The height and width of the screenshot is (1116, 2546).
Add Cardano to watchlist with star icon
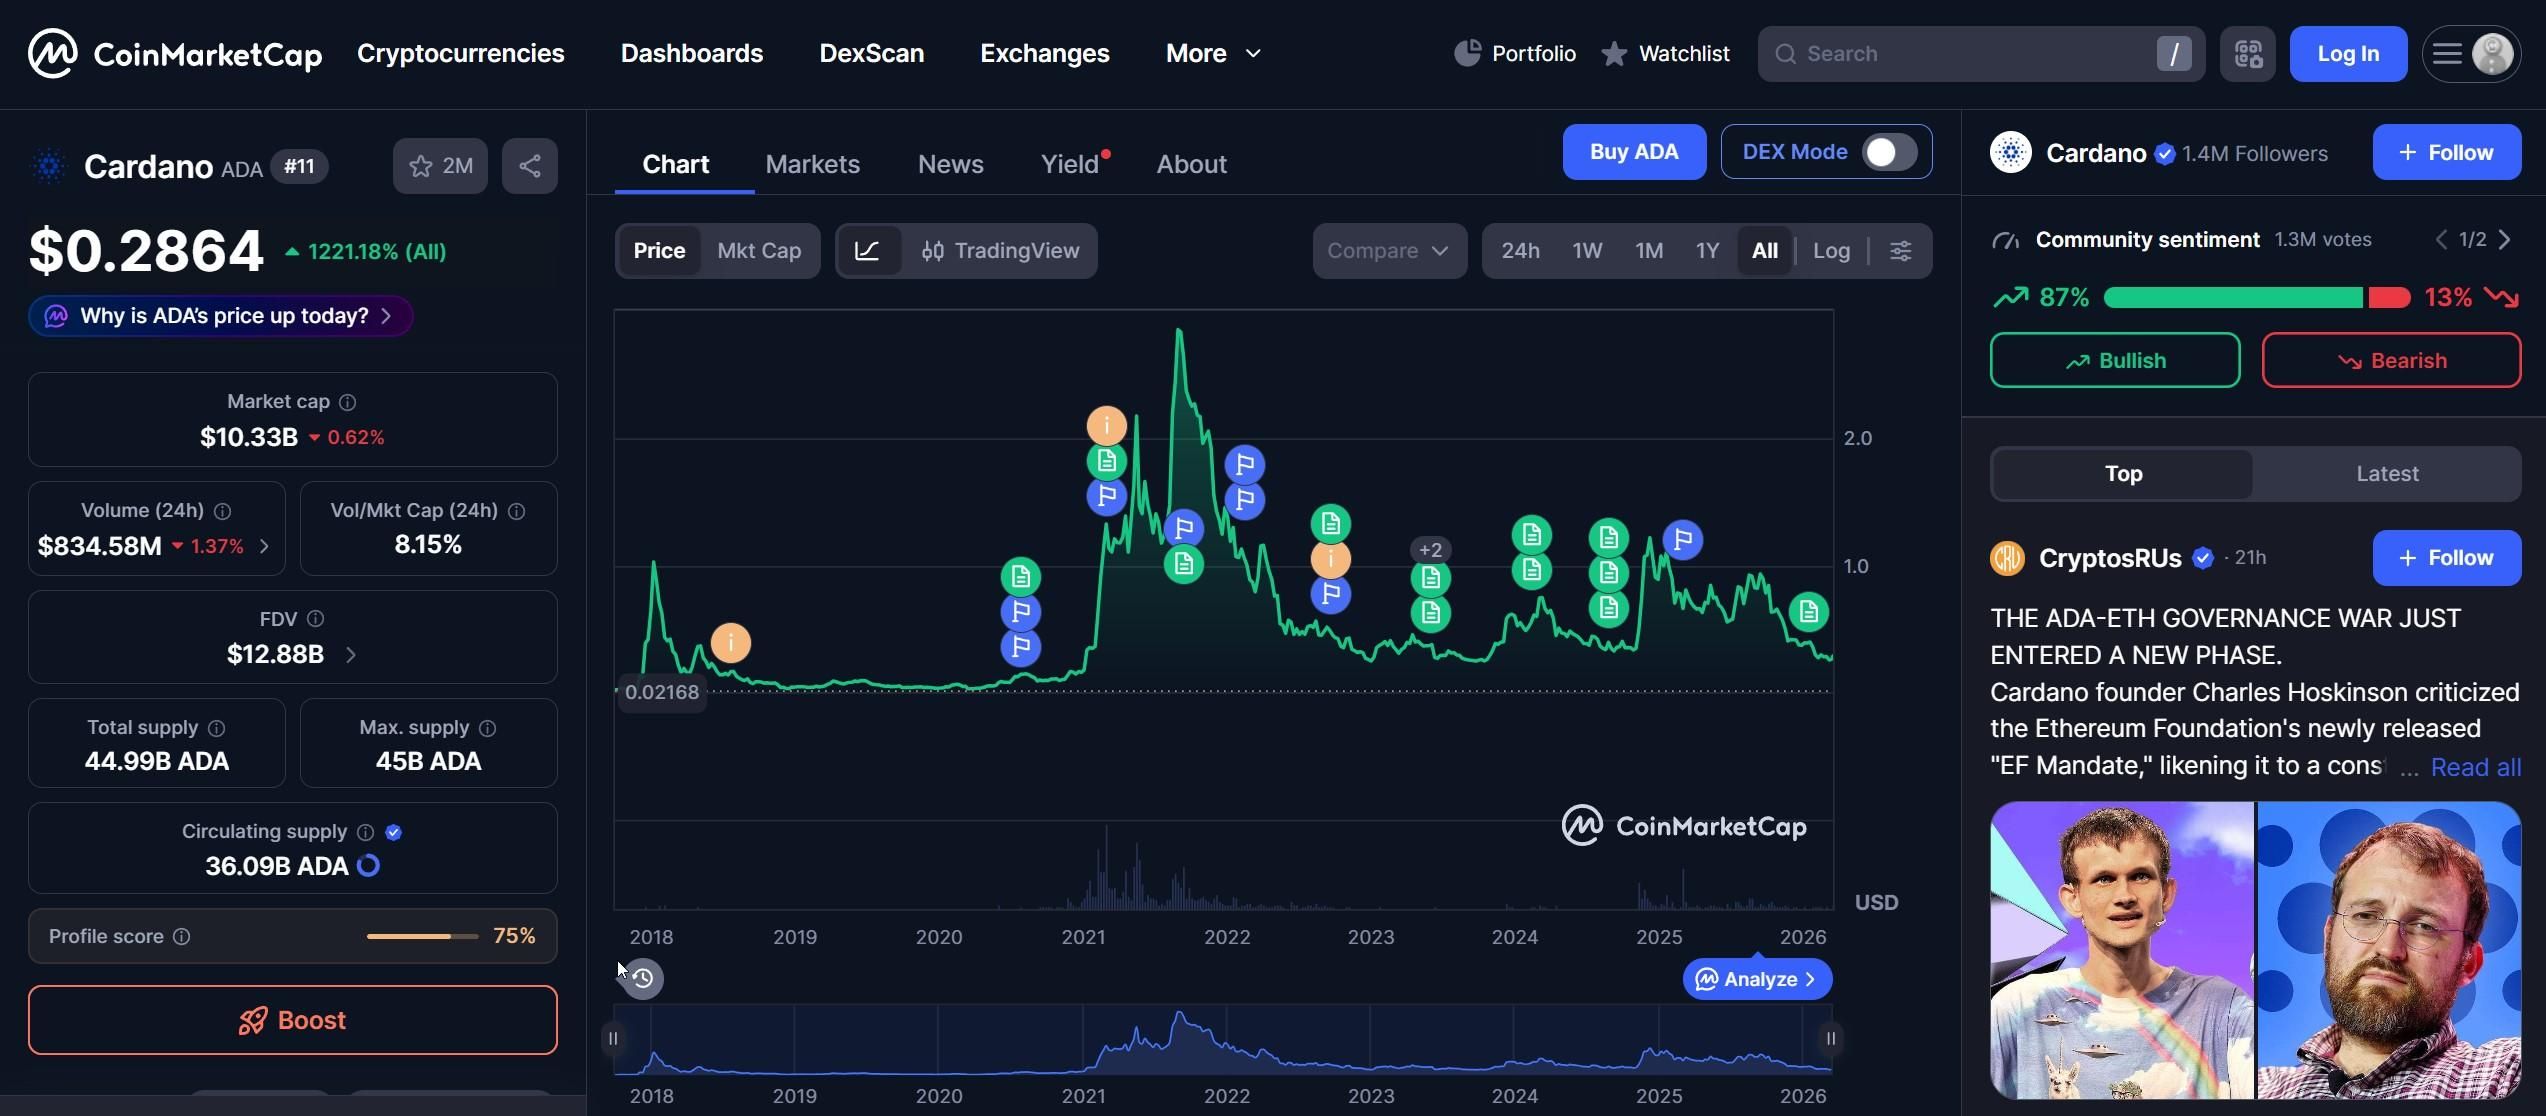[x=440, y=166]
